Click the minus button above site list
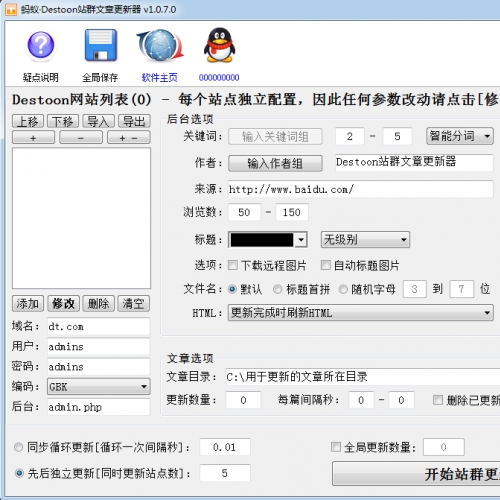The height and width of the screenshot is (500, 500). [81, 138]
